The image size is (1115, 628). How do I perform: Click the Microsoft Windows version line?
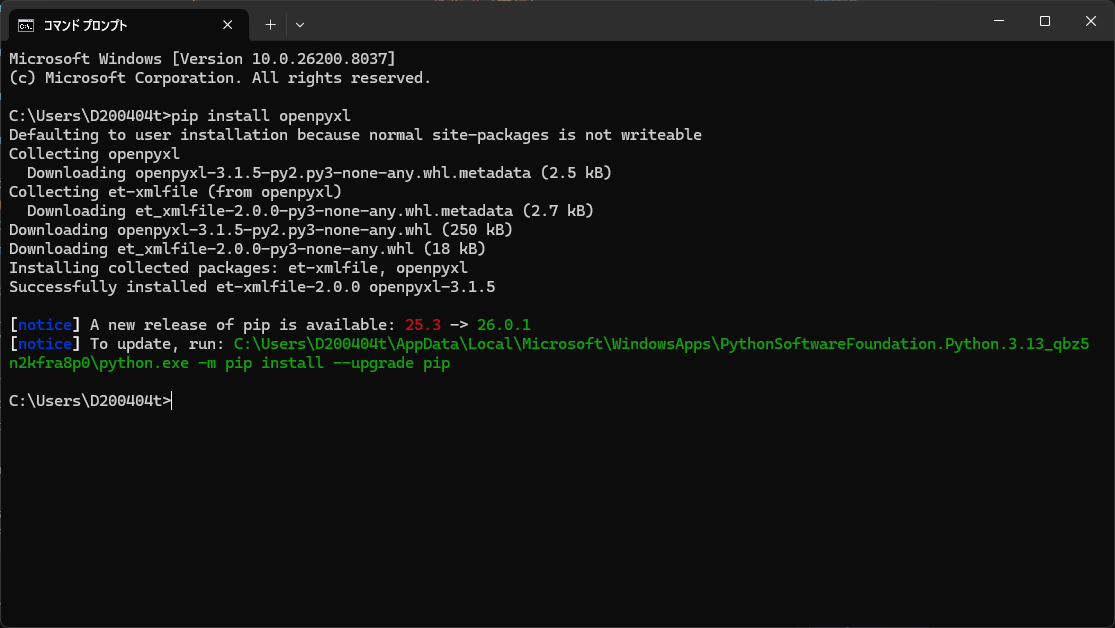202,58
